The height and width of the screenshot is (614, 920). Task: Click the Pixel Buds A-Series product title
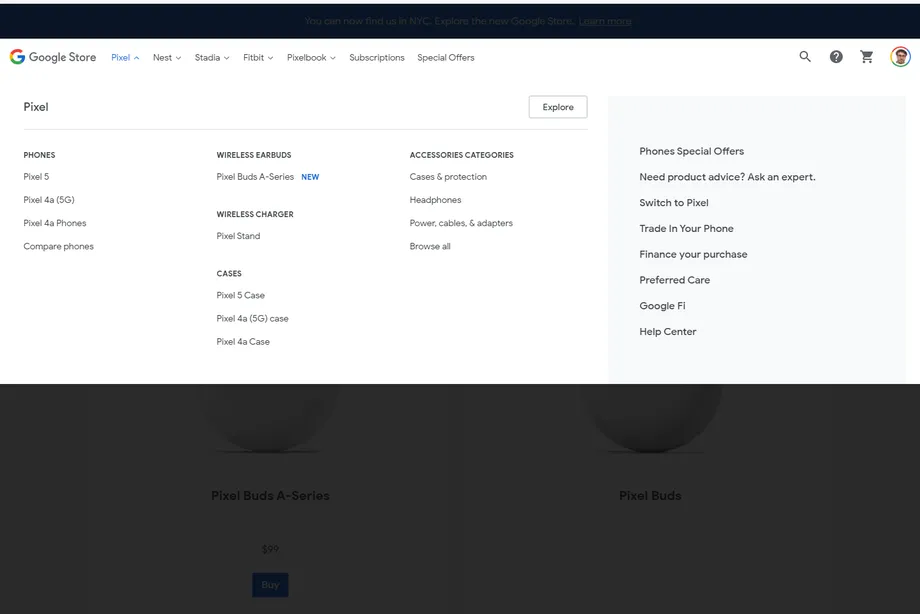point(270,495)
